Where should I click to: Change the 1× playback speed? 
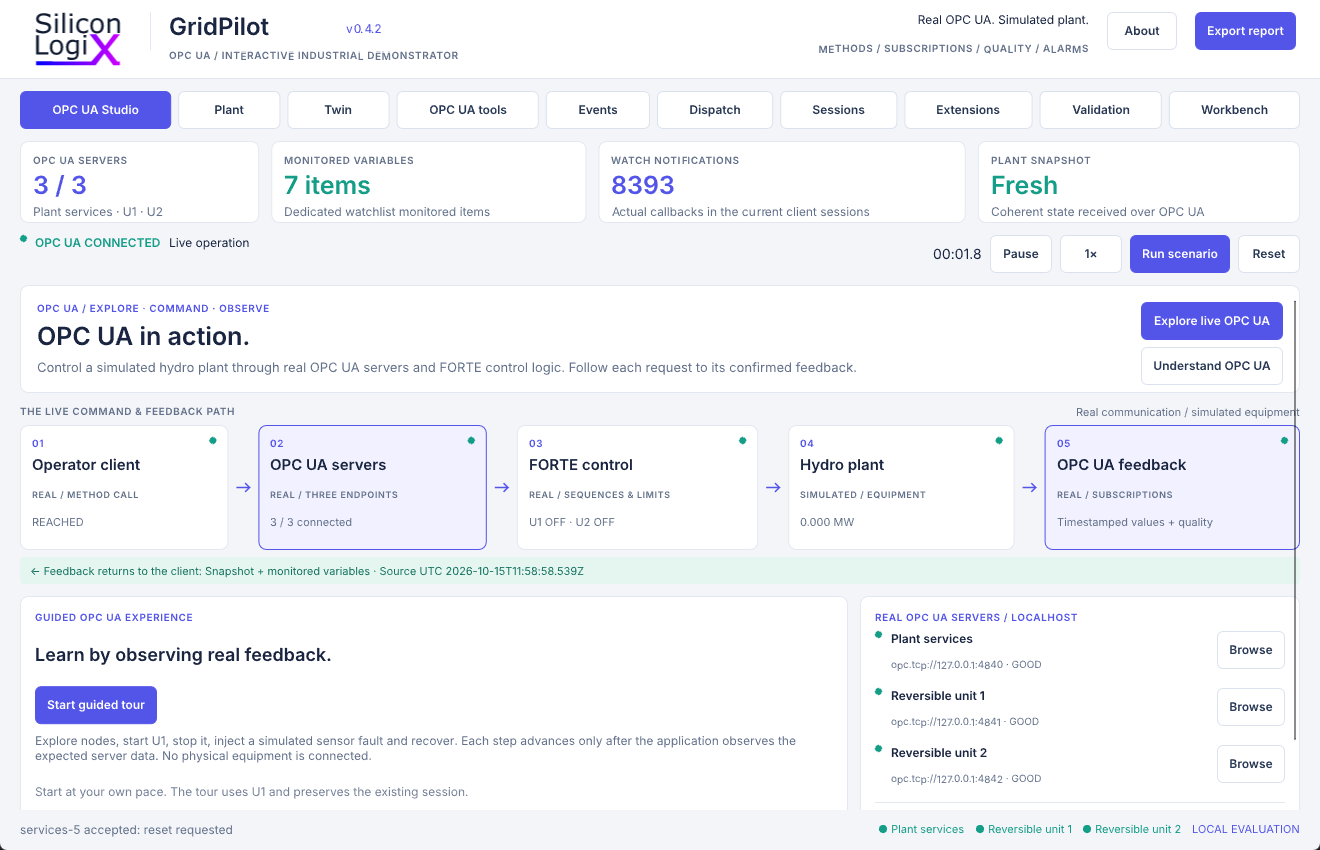pos(1091,254)
